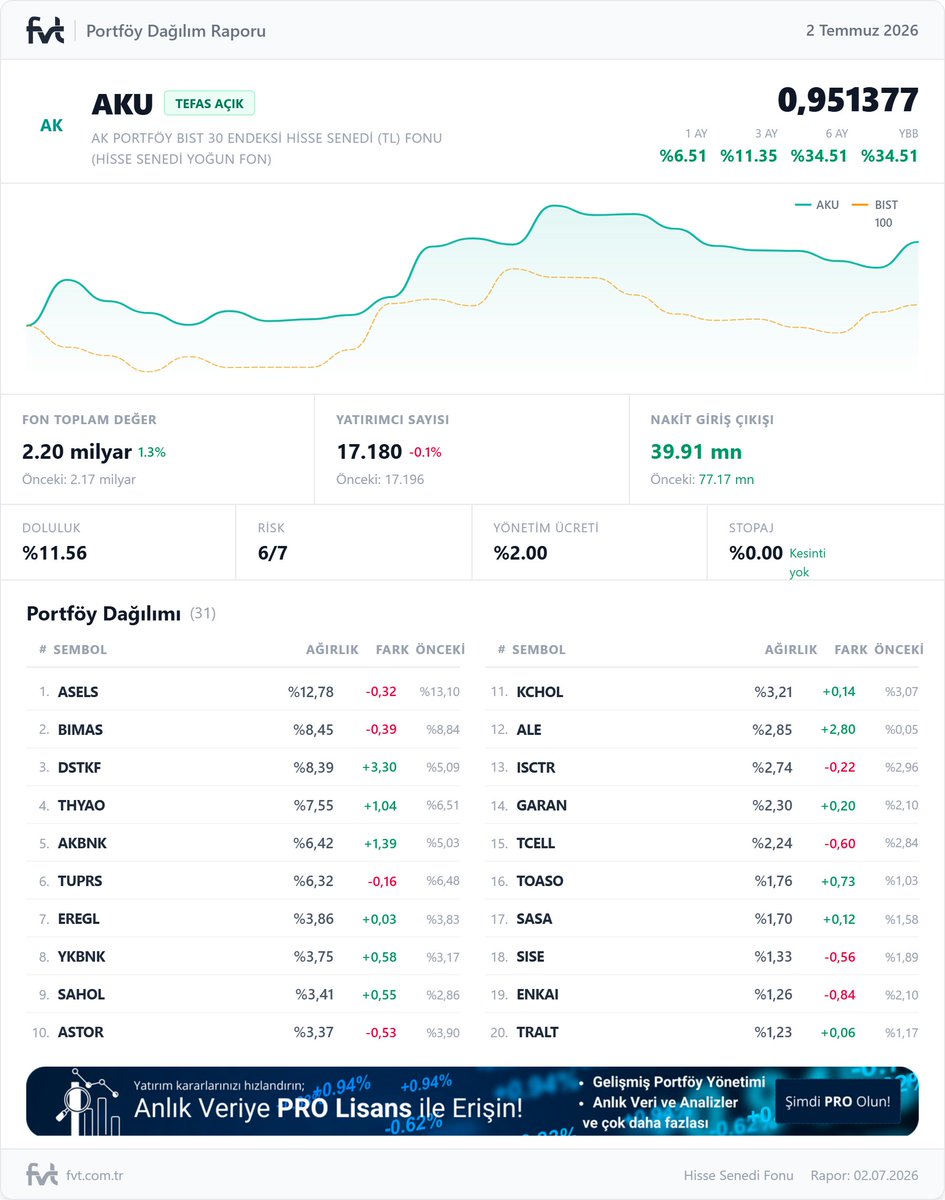Screen dimensions: 945x1200
Task: Toggle the AKU chart legend entry
Action: [x=817, y=204]
